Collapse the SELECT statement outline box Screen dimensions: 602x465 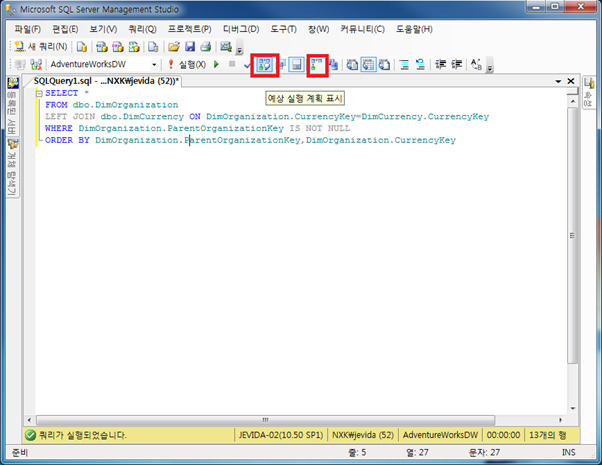pyautogui.click(x=39, y=93)
